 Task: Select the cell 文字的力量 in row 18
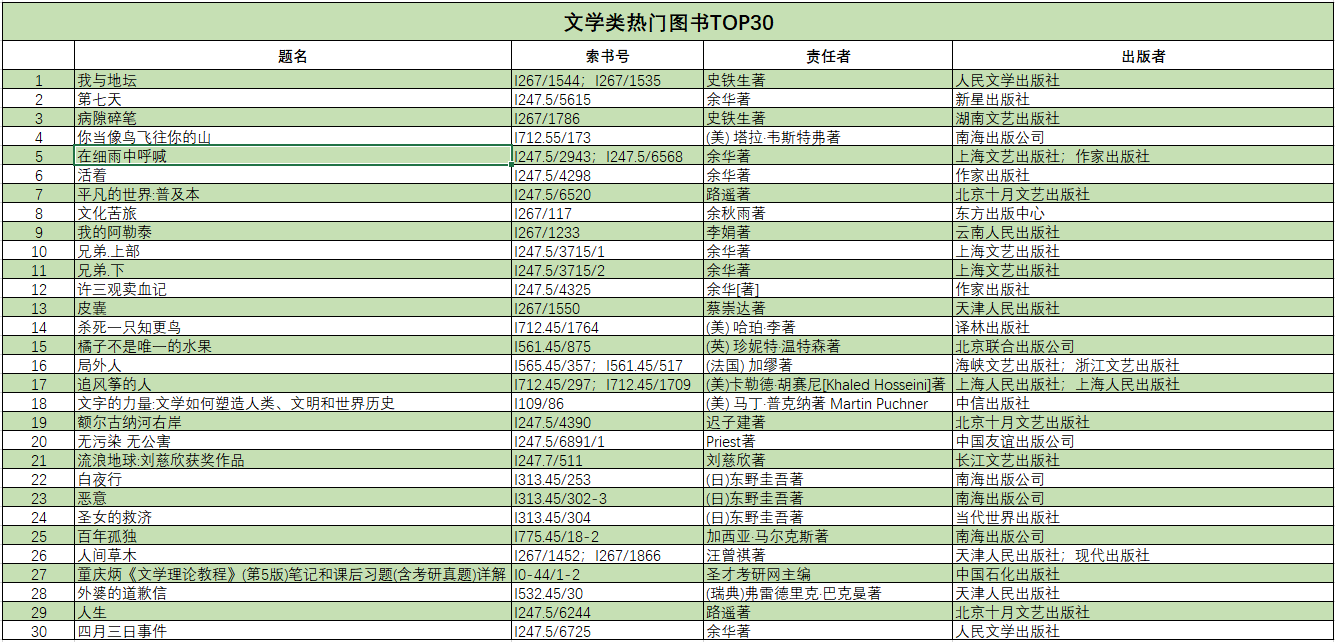coord(293,404)
